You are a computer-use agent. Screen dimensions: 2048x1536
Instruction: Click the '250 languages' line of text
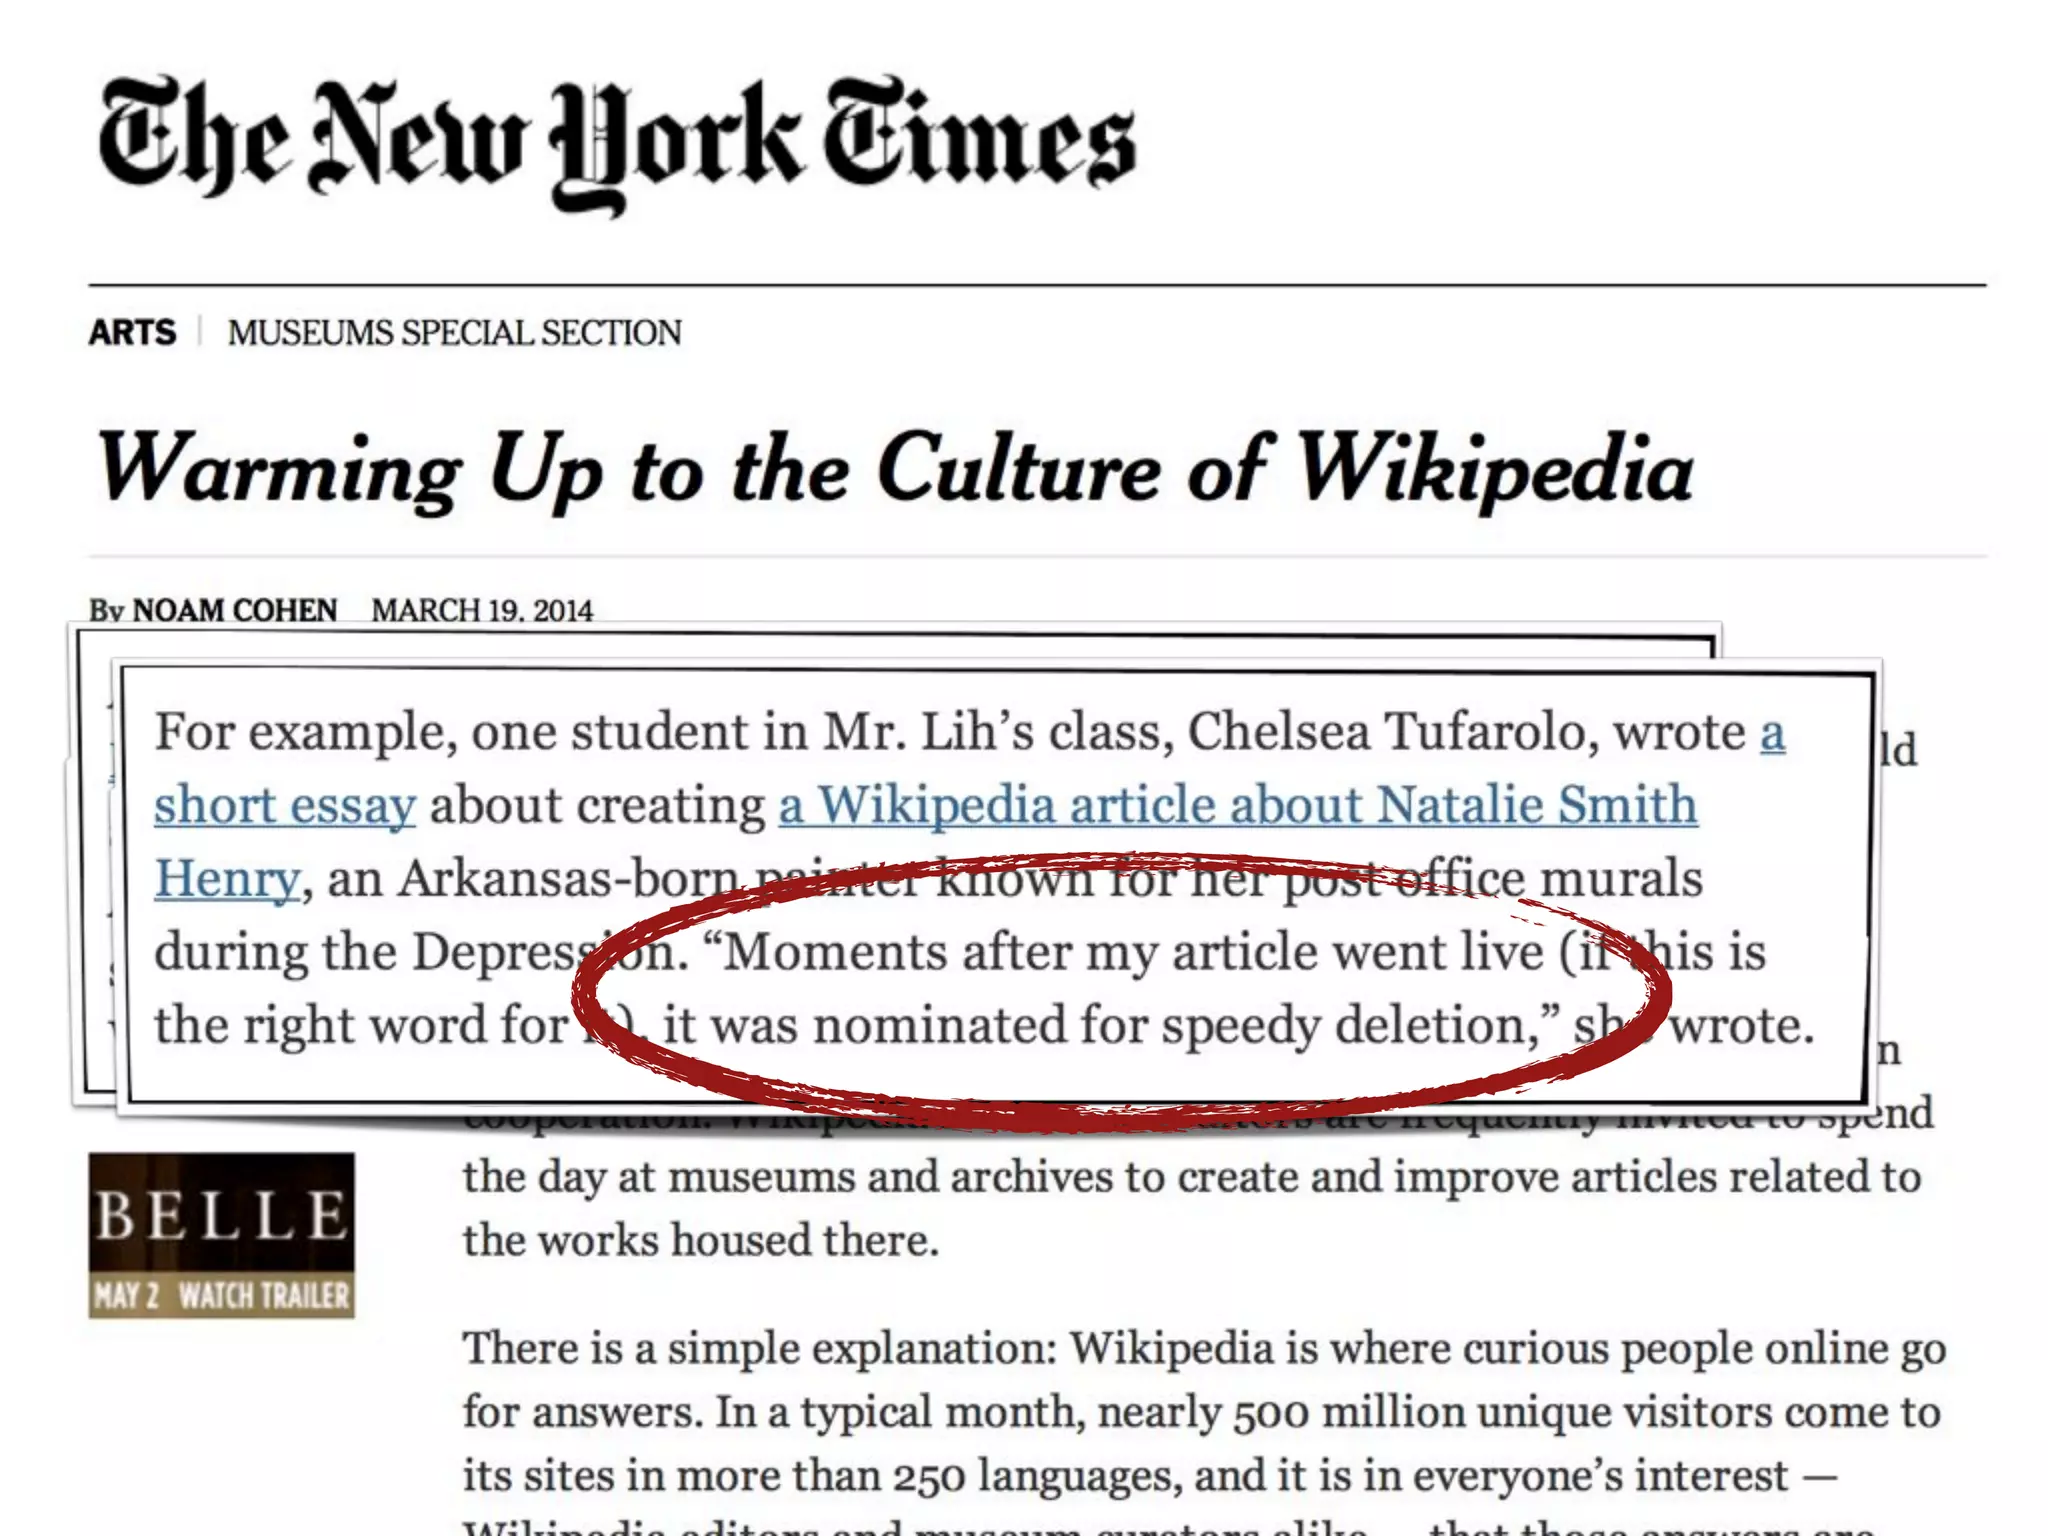coord(1150,1475)
